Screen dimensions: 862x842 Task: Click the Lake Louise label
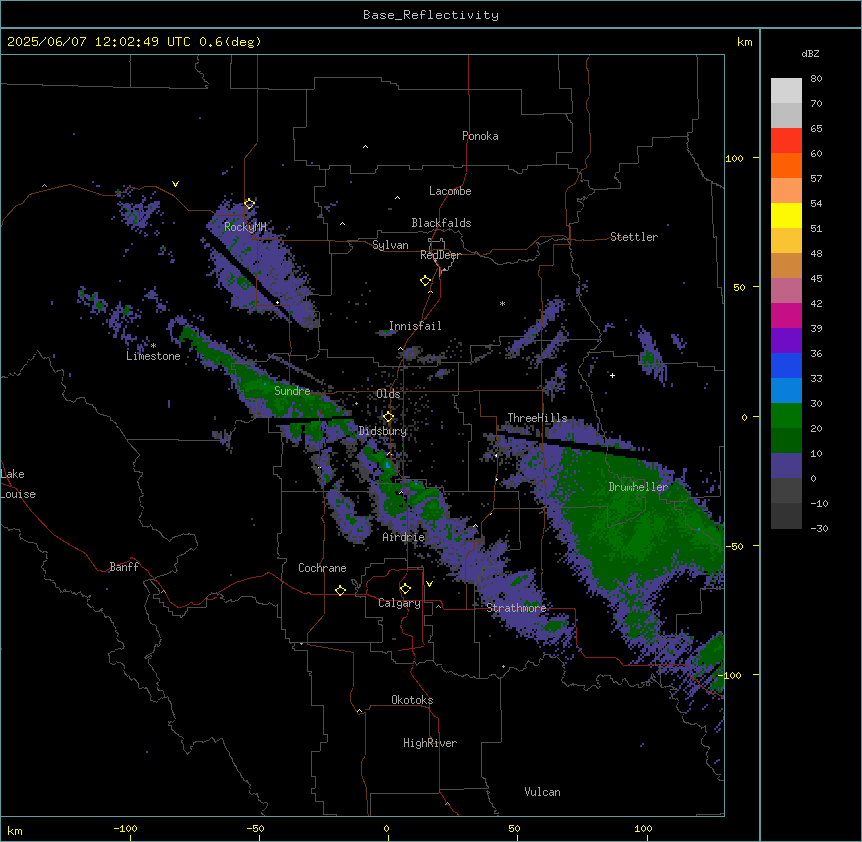coord(18,484)
